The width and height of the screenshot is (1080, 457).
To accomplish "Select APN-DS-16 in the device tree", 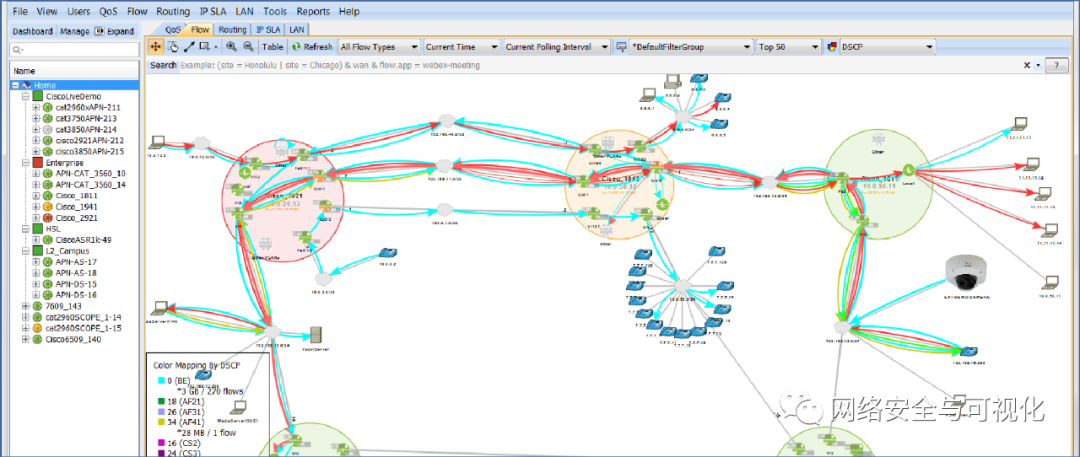I will click(x=76, y=294).
